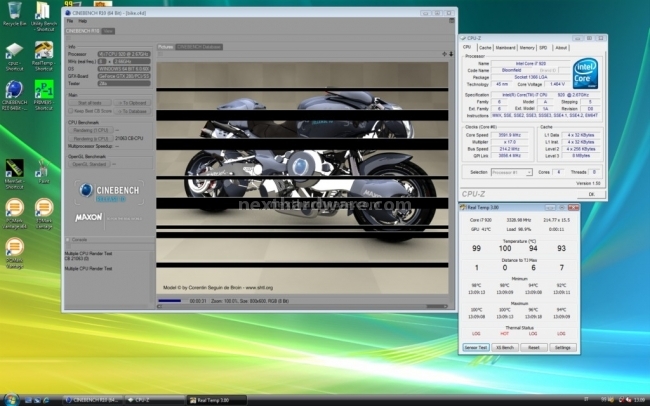650x406 pixels.
Task: Click the volume icon in system tray
Action: 629,400
